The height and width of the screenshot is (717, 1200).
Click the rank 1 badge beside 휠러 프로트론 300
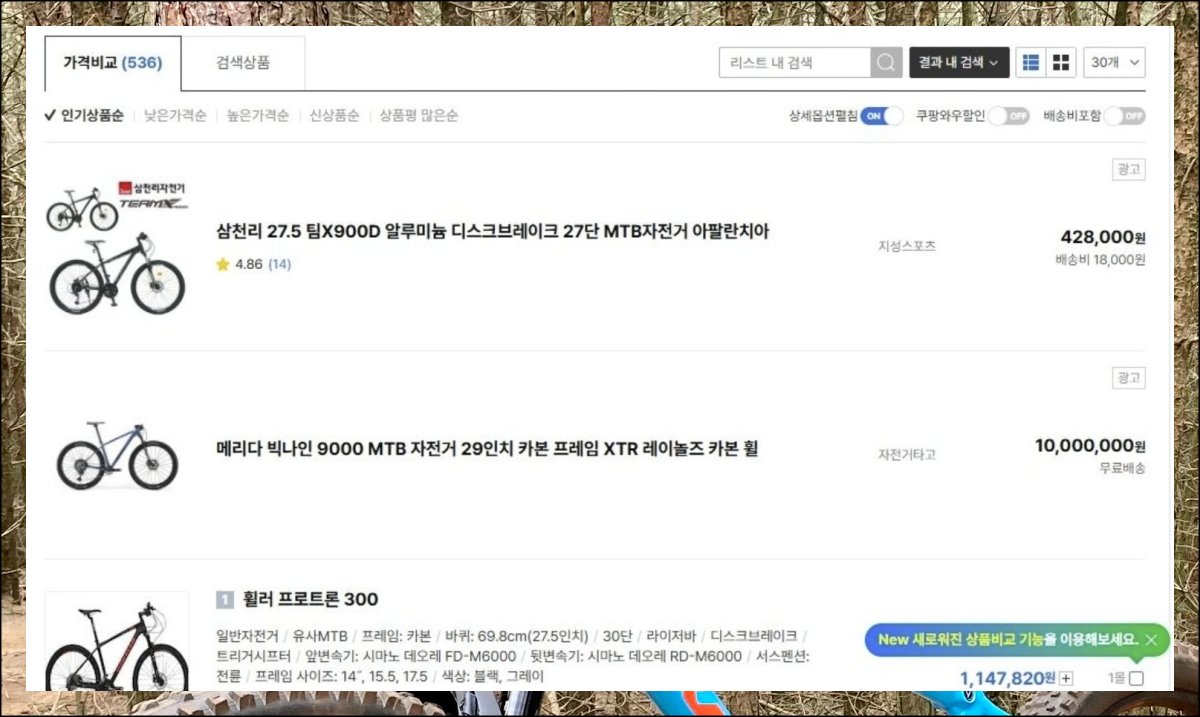tap(225, 600)
